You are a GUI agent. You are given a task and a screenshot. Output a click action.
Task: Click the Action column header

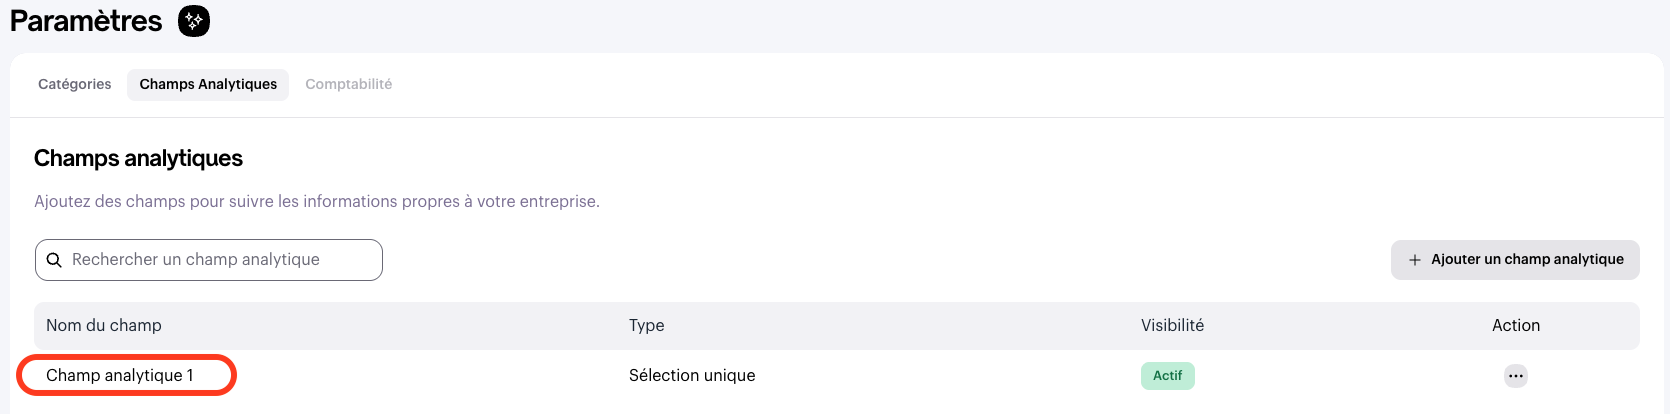[x=1515, y=326]
